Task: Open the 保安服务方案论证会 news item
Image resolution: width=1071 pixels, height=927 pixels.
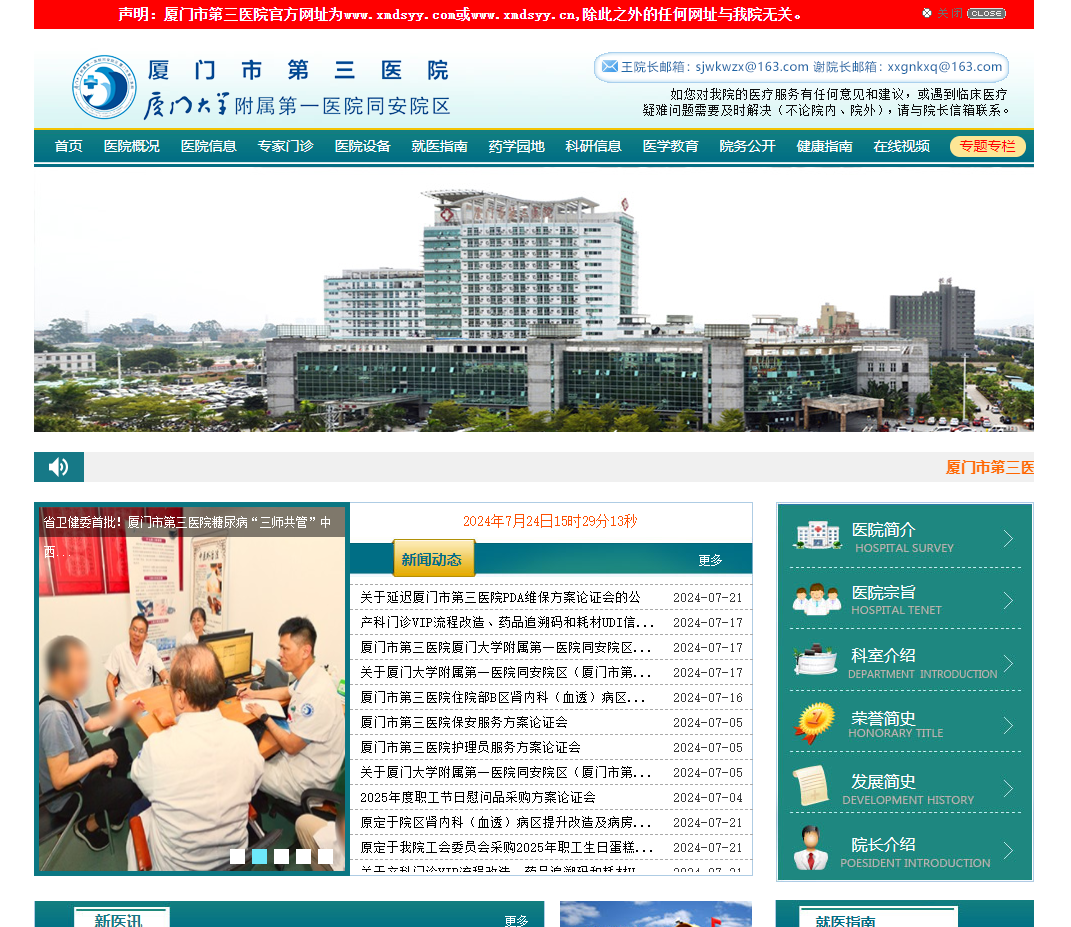Action: tap(464, 723)
